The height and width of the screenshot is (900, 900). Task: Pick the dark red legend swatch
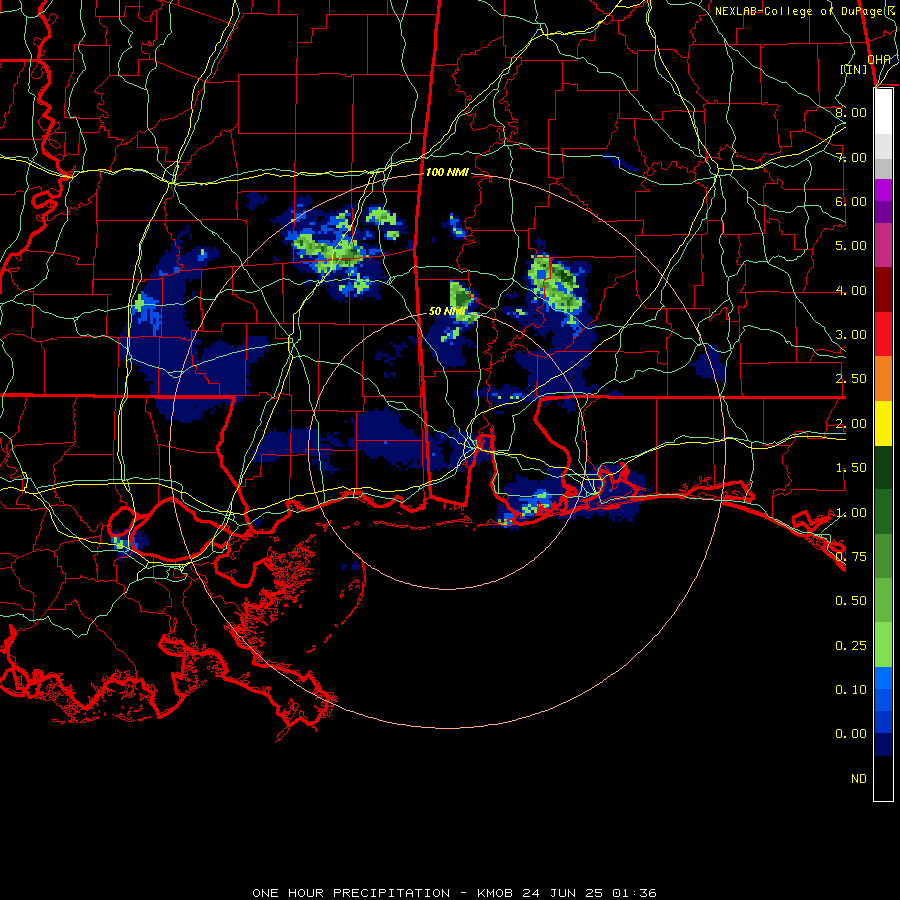[x=883, y=290]
